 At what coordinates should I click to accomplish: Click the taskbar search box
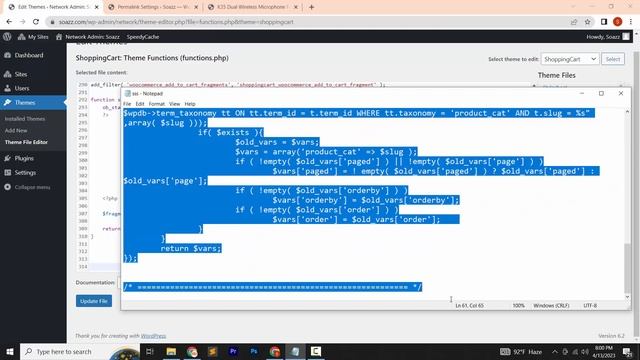pos(80,351)
